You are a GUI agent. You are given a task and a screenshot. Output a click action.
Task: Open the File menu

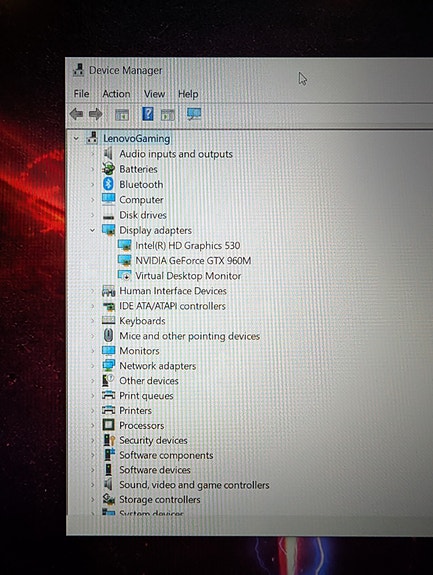point(81,94)
